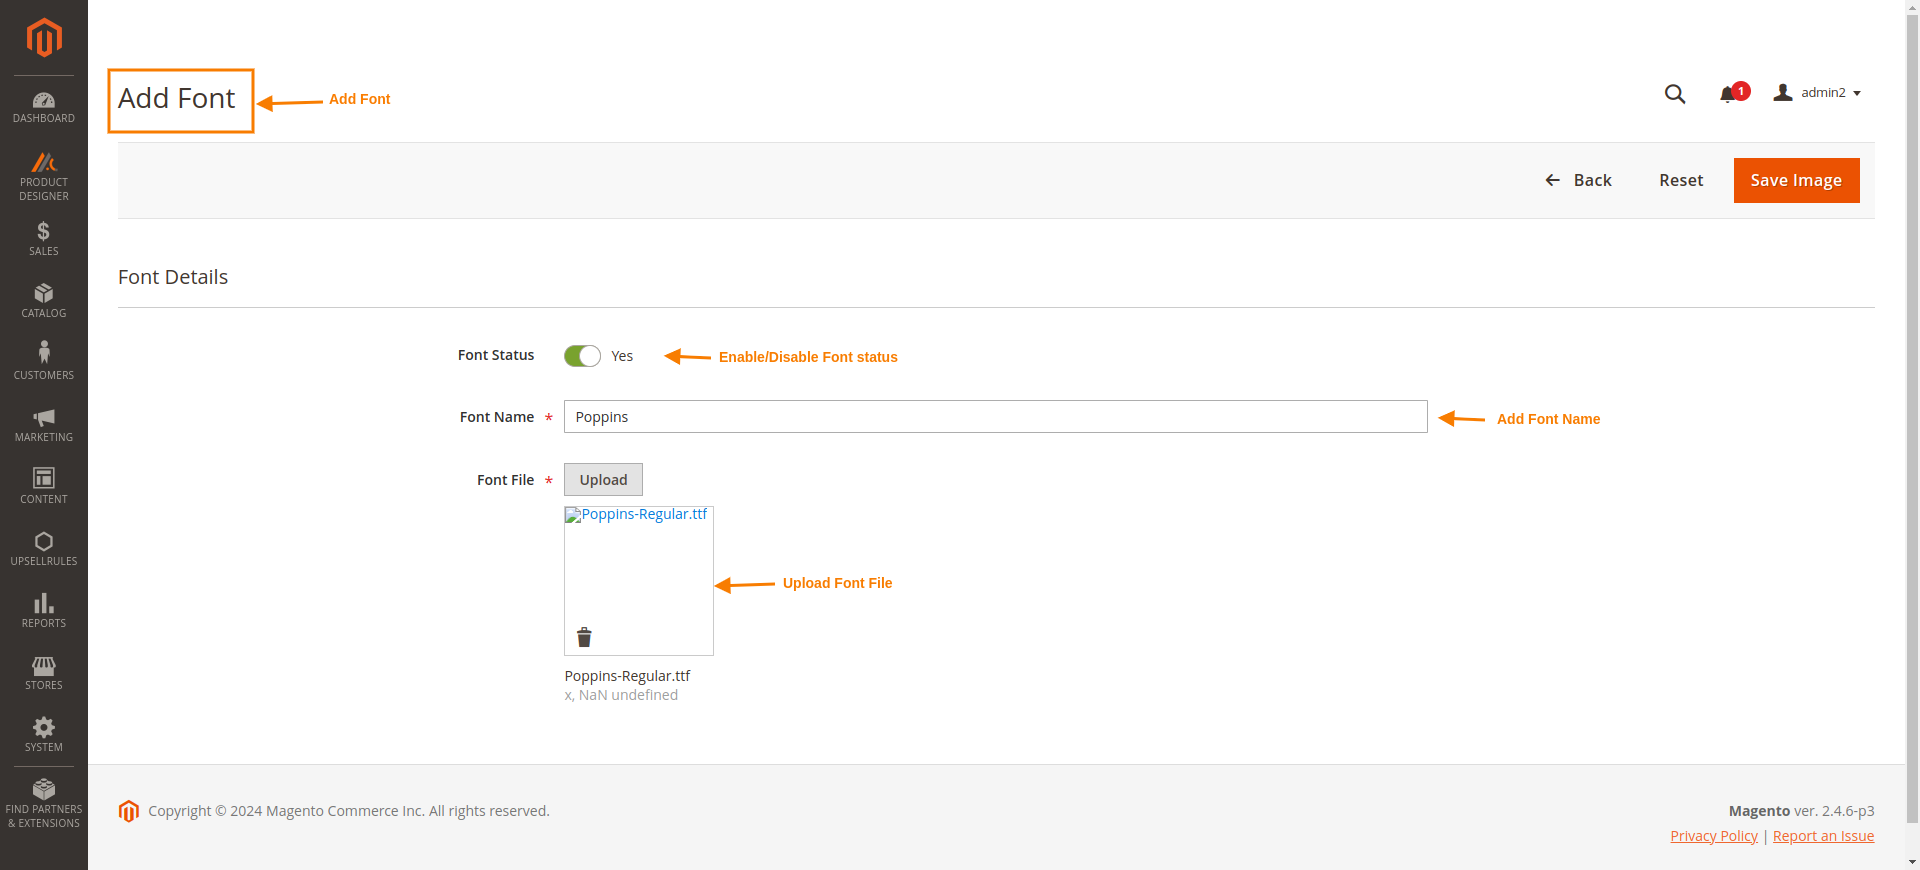Click the Add Font page title
Viewport: 1920px width, 870px height.
pos(177,98)
